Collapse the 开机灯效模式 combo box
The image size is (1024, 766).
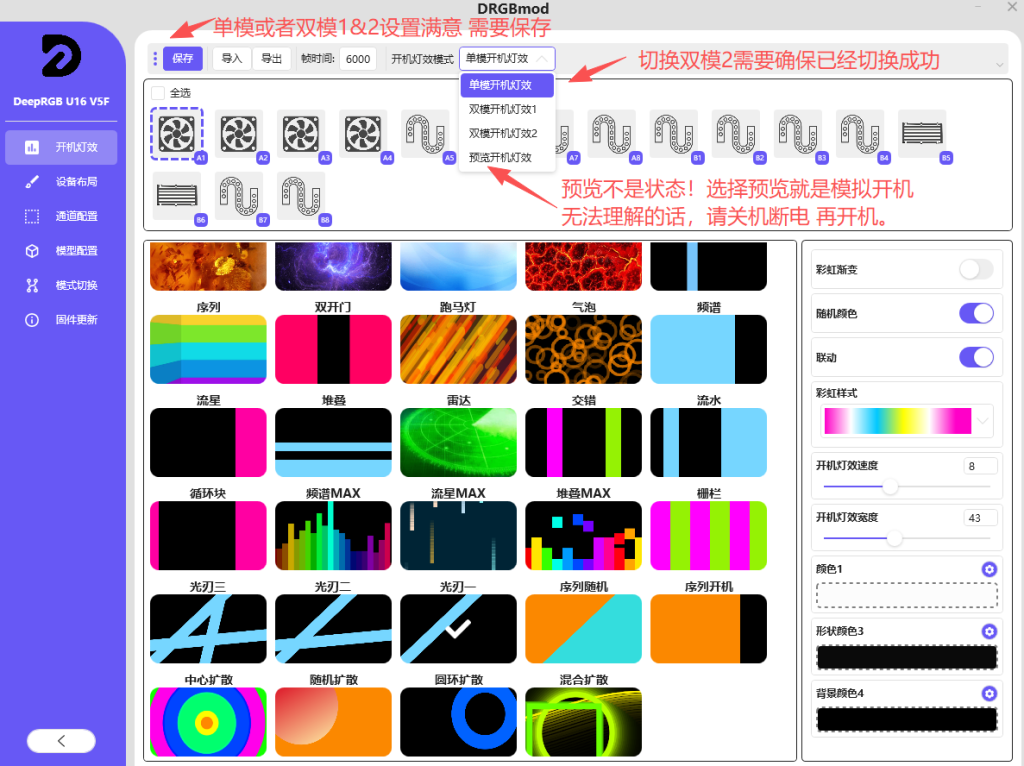(x=507, y=59)
